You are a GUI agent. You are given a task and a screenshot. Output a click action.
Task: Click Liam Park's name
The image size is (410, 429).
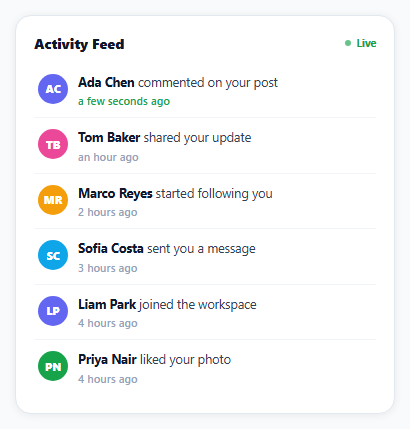pyautogui.click(x=107, y=304)
